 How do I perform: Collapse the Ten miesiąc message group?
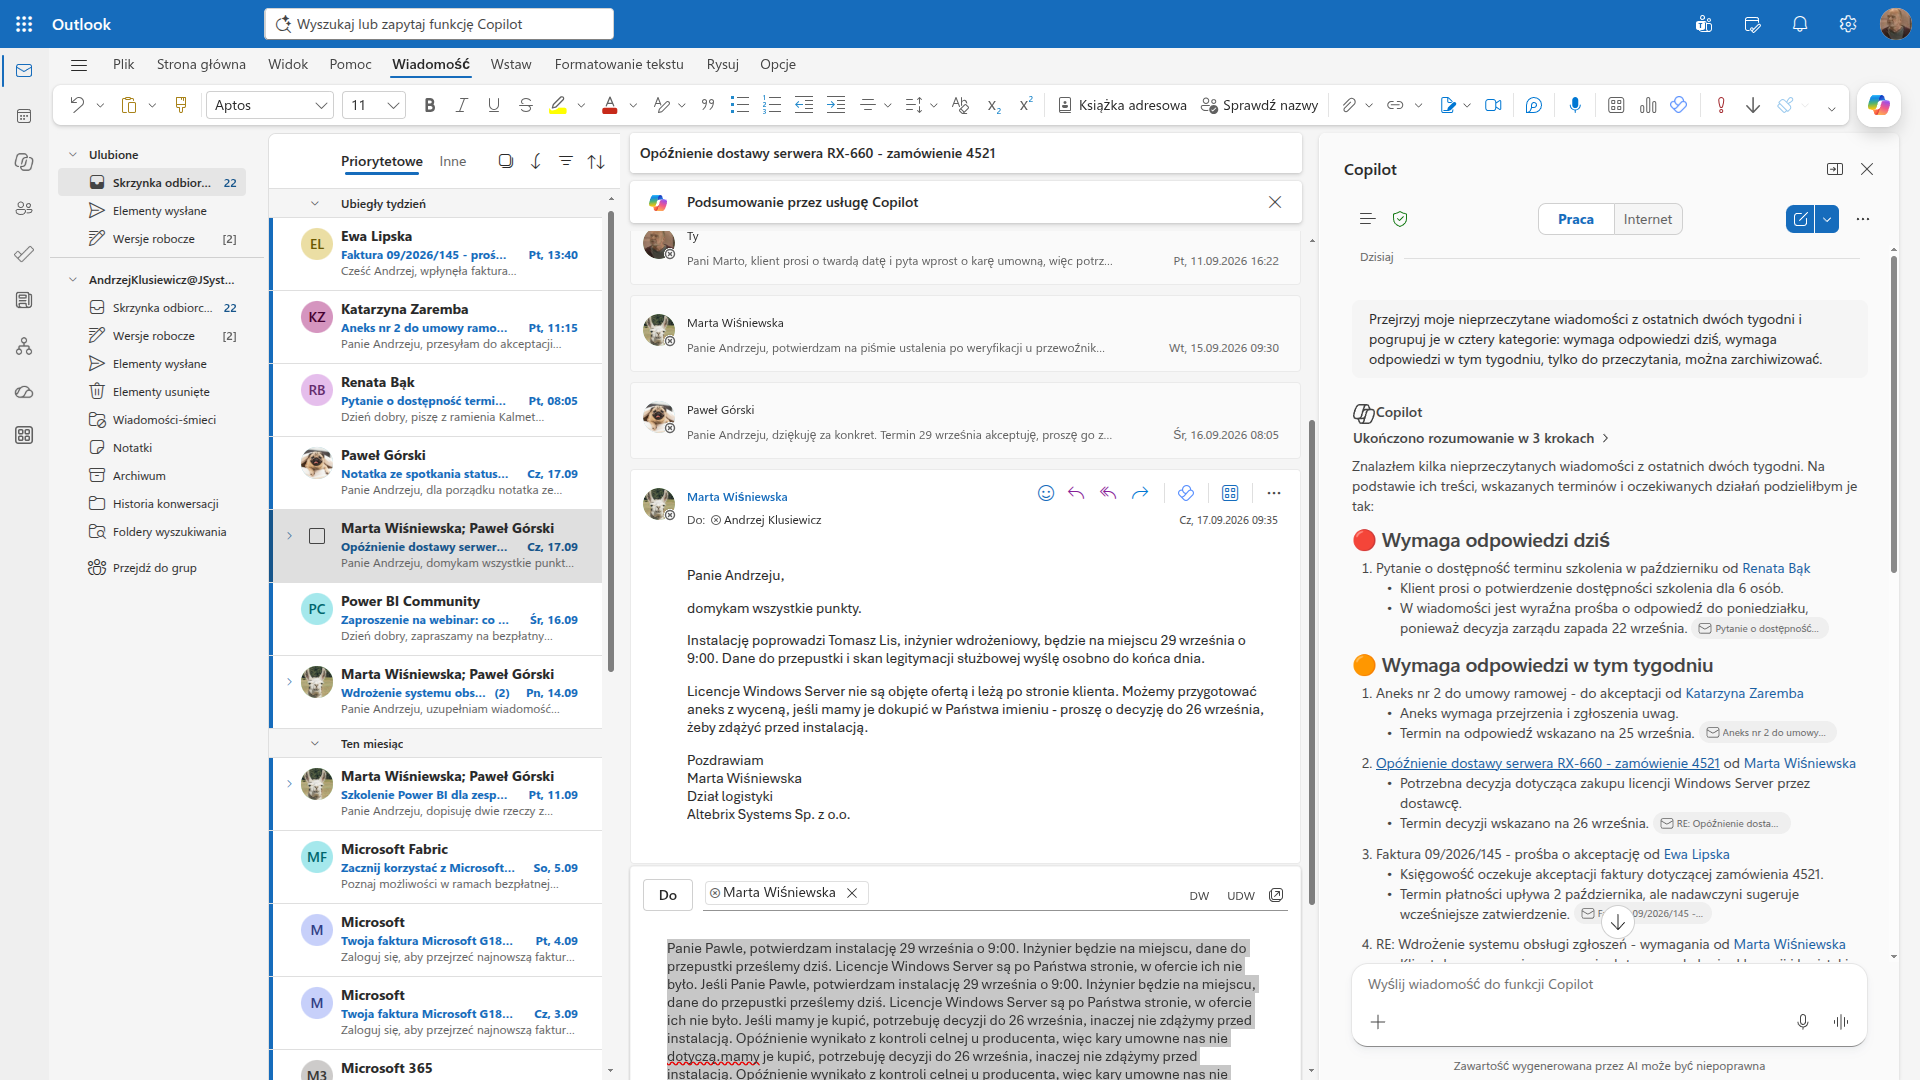point(315,744)
